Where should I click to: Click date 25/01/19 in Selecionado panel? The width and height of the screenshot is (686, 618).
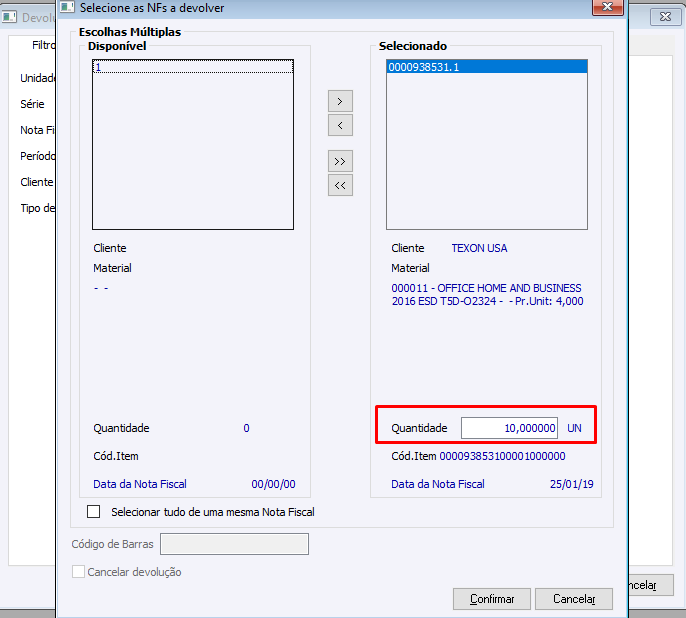click(571, 484)
